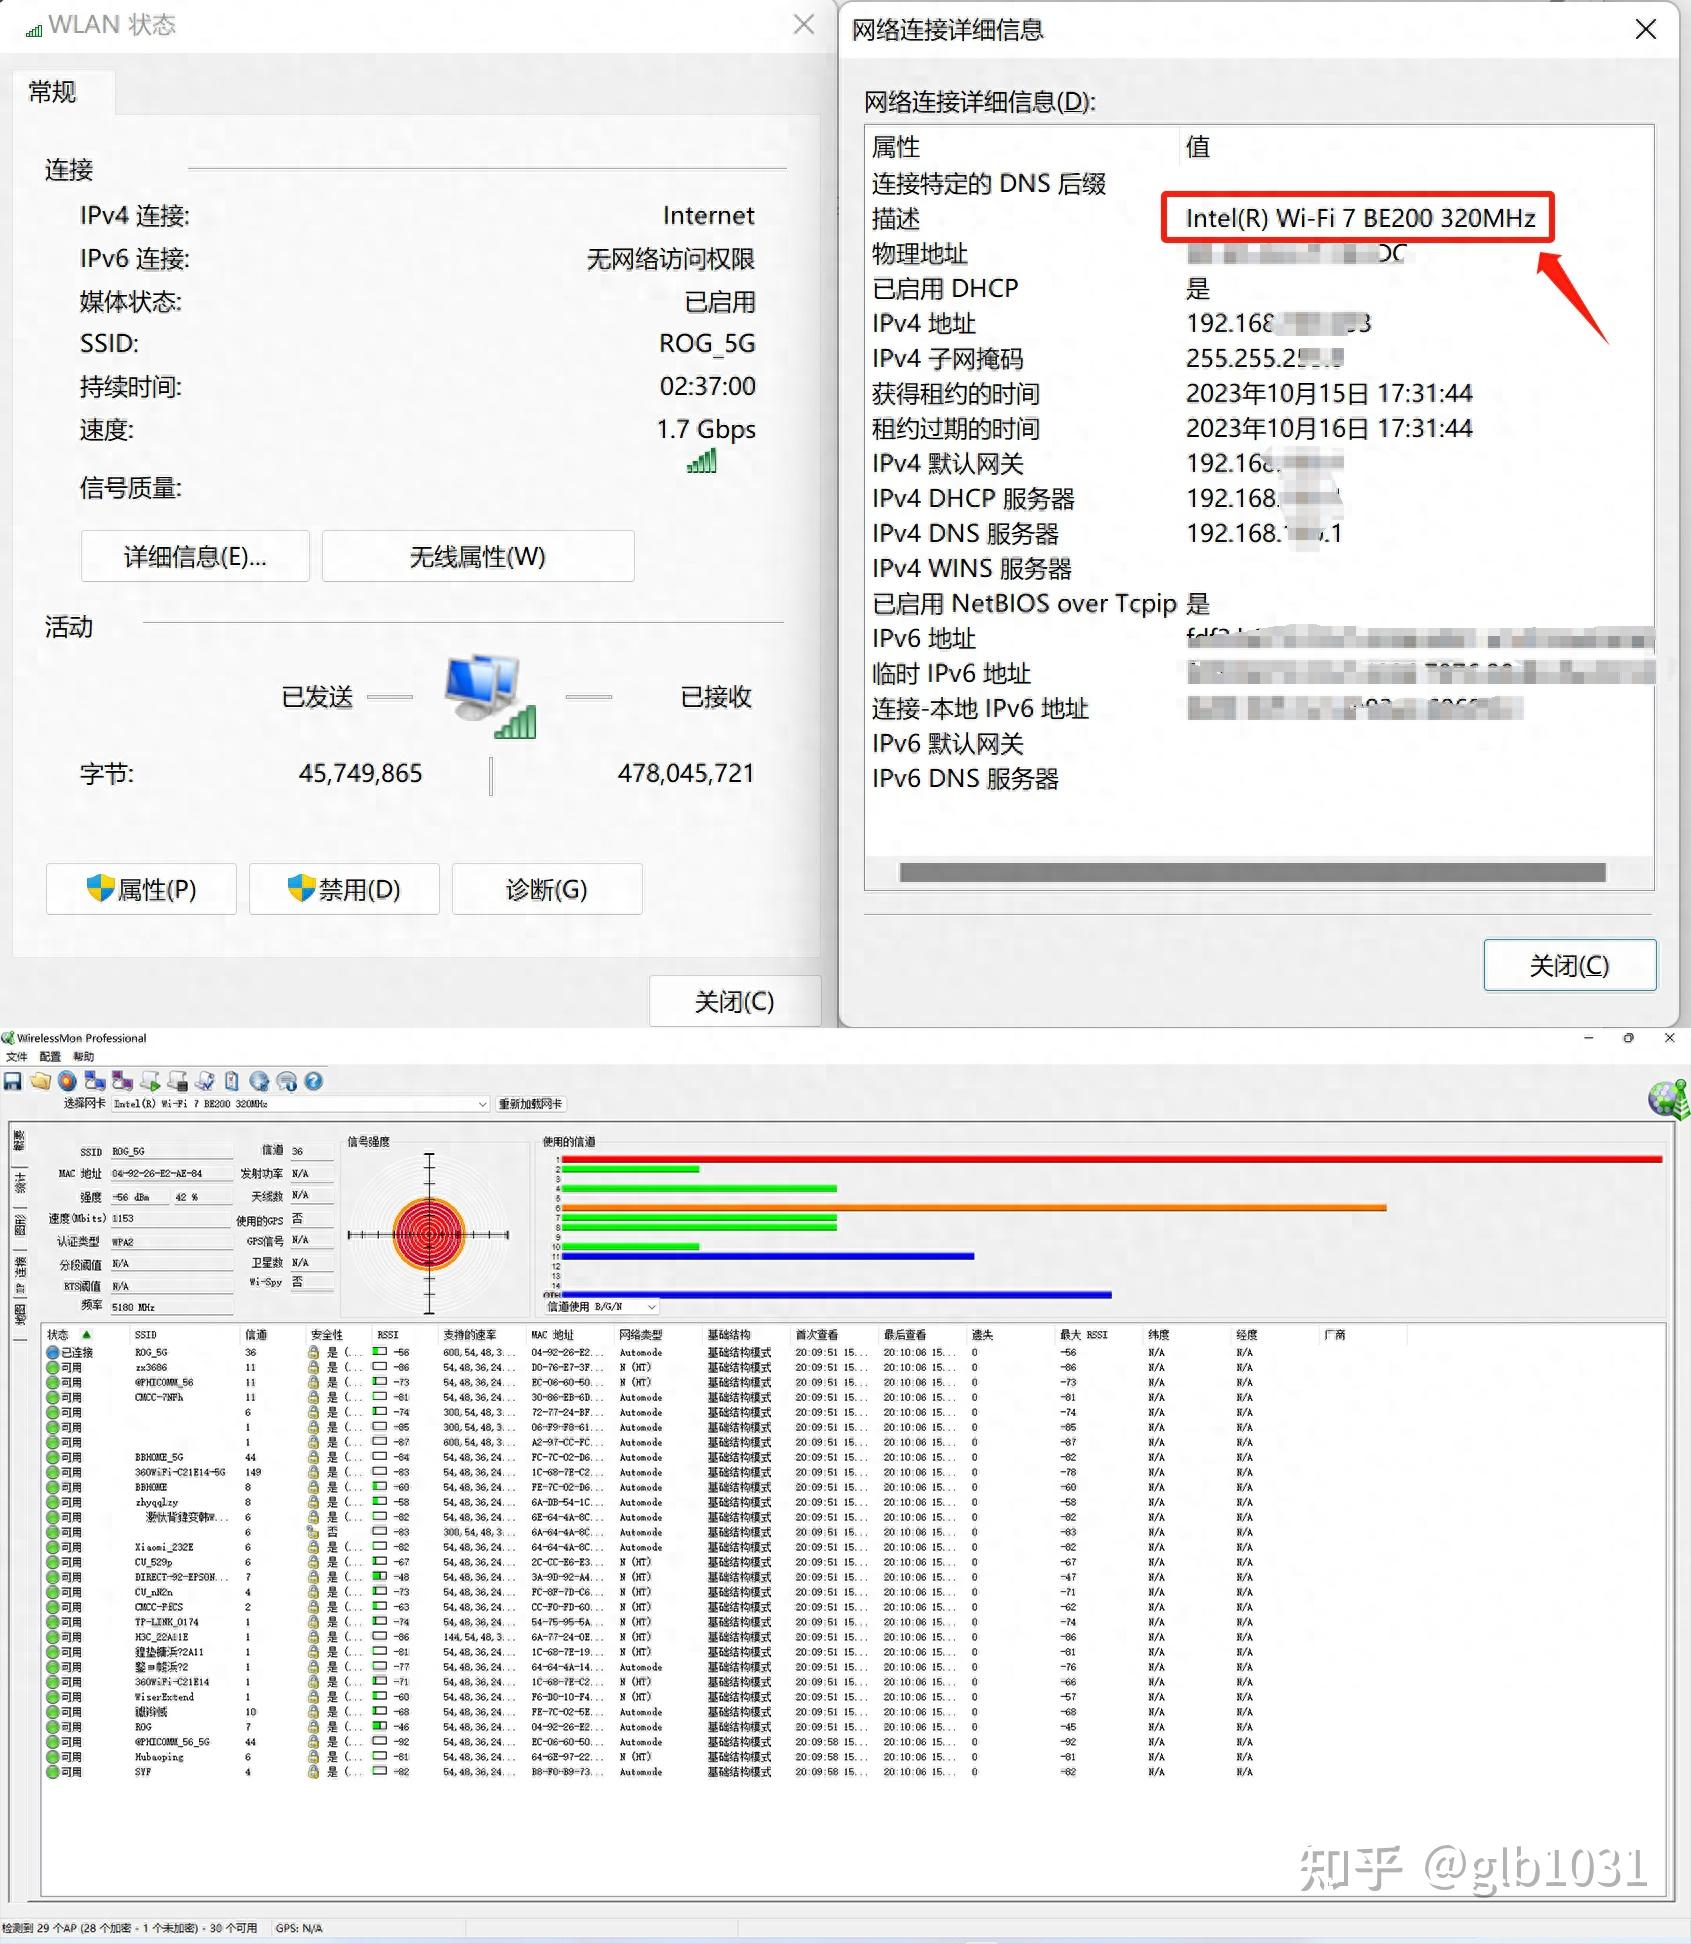Click the orange channel 6 usage bar

point(974,1208)
